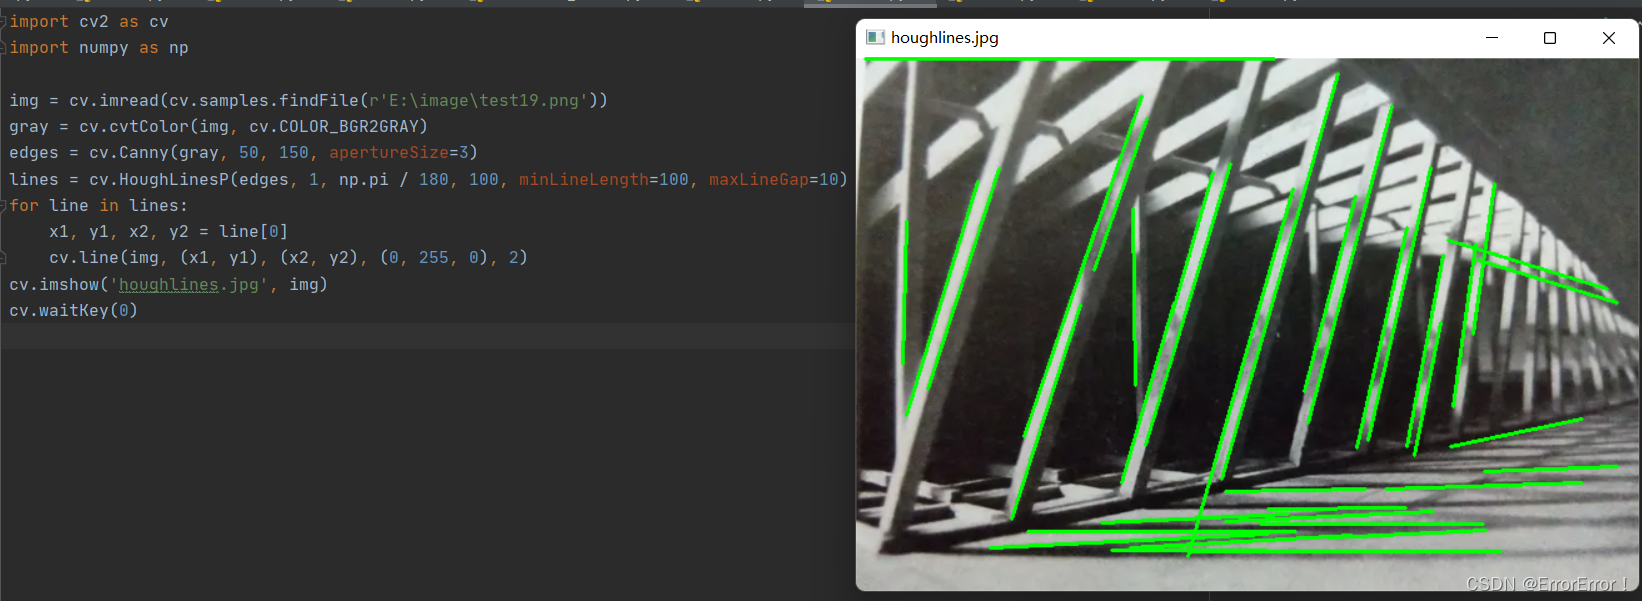Click the houghlines.jpg title bar text
1642x601 pixels.
(x=945, y=37)
